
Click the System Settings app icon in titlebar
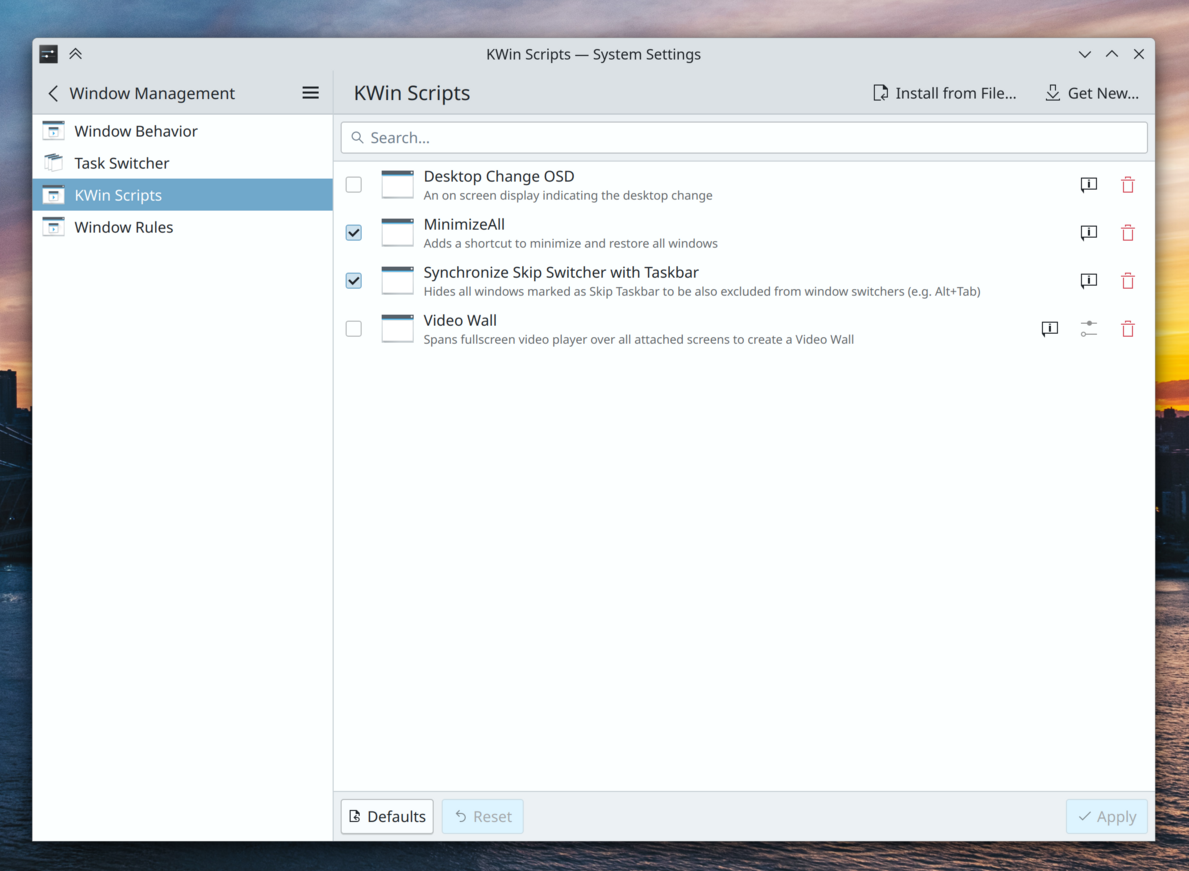point(49,54)
